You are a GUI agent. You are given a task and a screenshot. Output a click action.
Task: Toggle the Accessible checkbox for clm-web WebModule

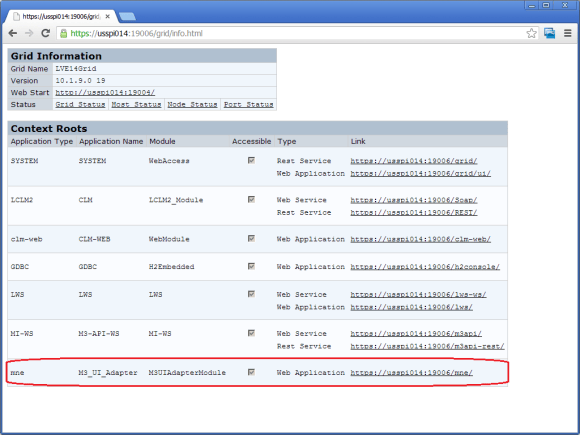click(252, 239)
